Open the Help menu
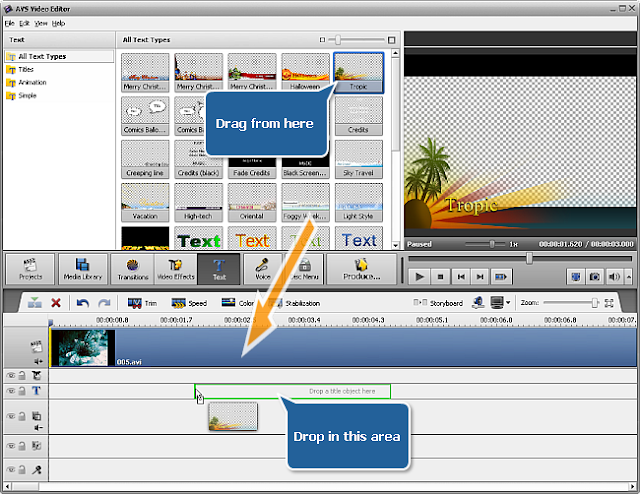The width and height of the screenshot is (640, 494). click(58, 23)
